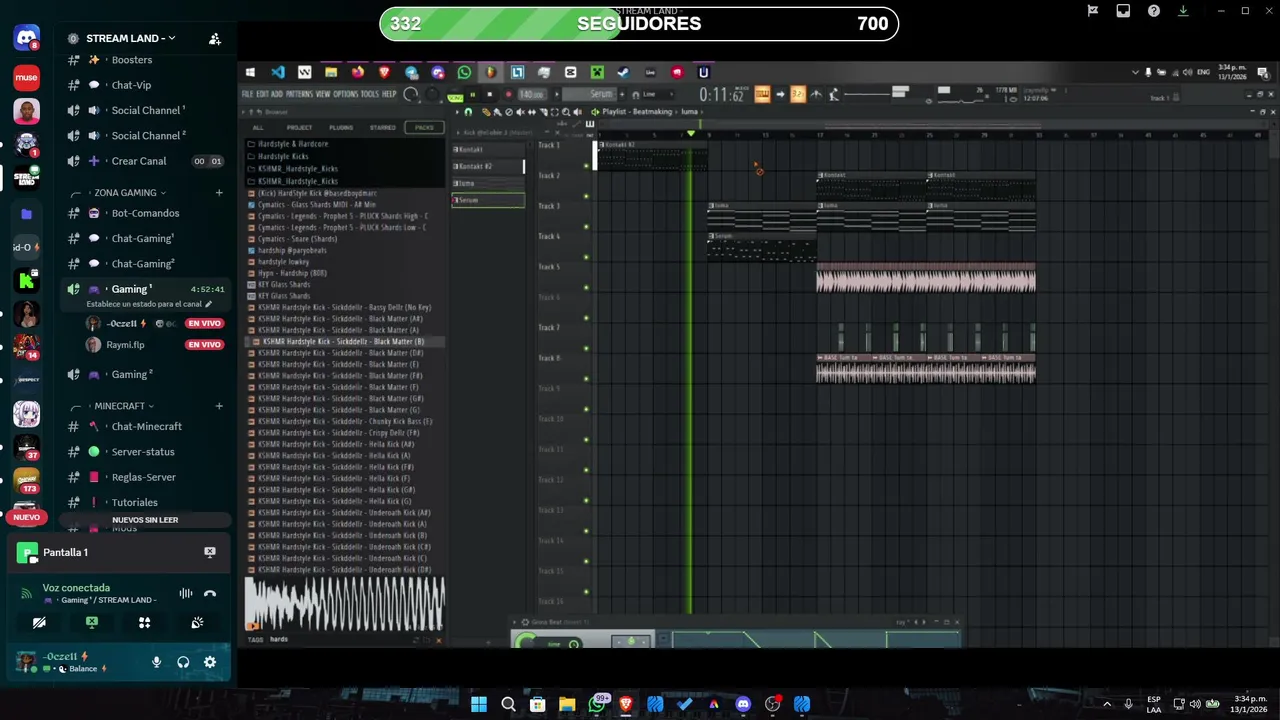Deafen audio with headphones icon
1280x720 pixels.
[183, 662]
